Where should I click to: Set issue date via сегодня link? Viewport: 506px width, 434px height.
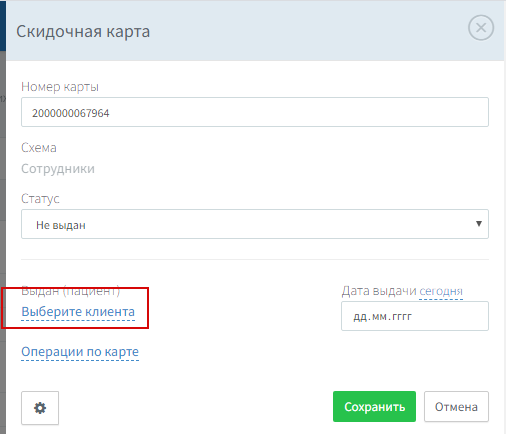pyautogui.click(x=441, y=291)
